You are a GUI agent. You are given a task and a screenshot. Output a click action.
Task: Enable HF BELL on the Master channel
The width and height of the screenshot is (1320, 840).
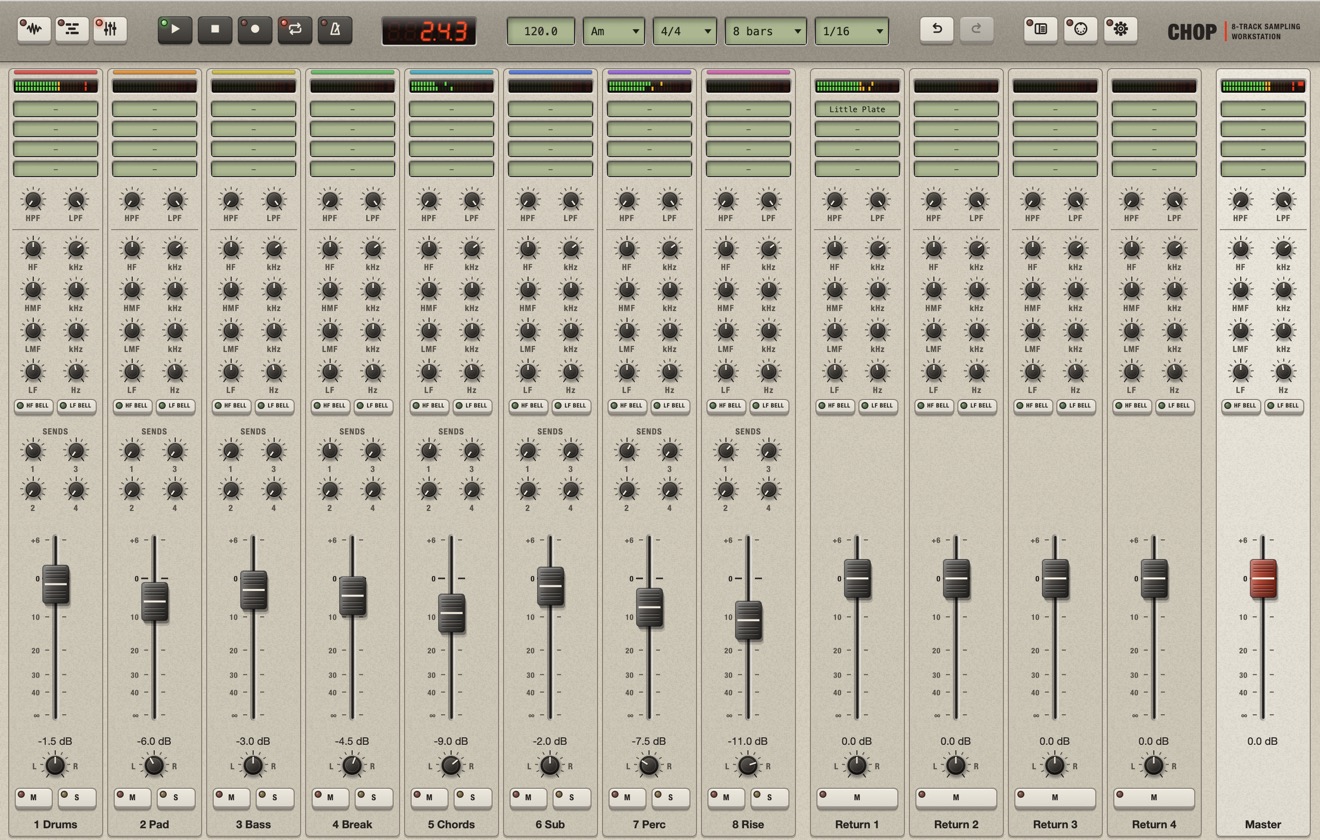coord(1241,406)
